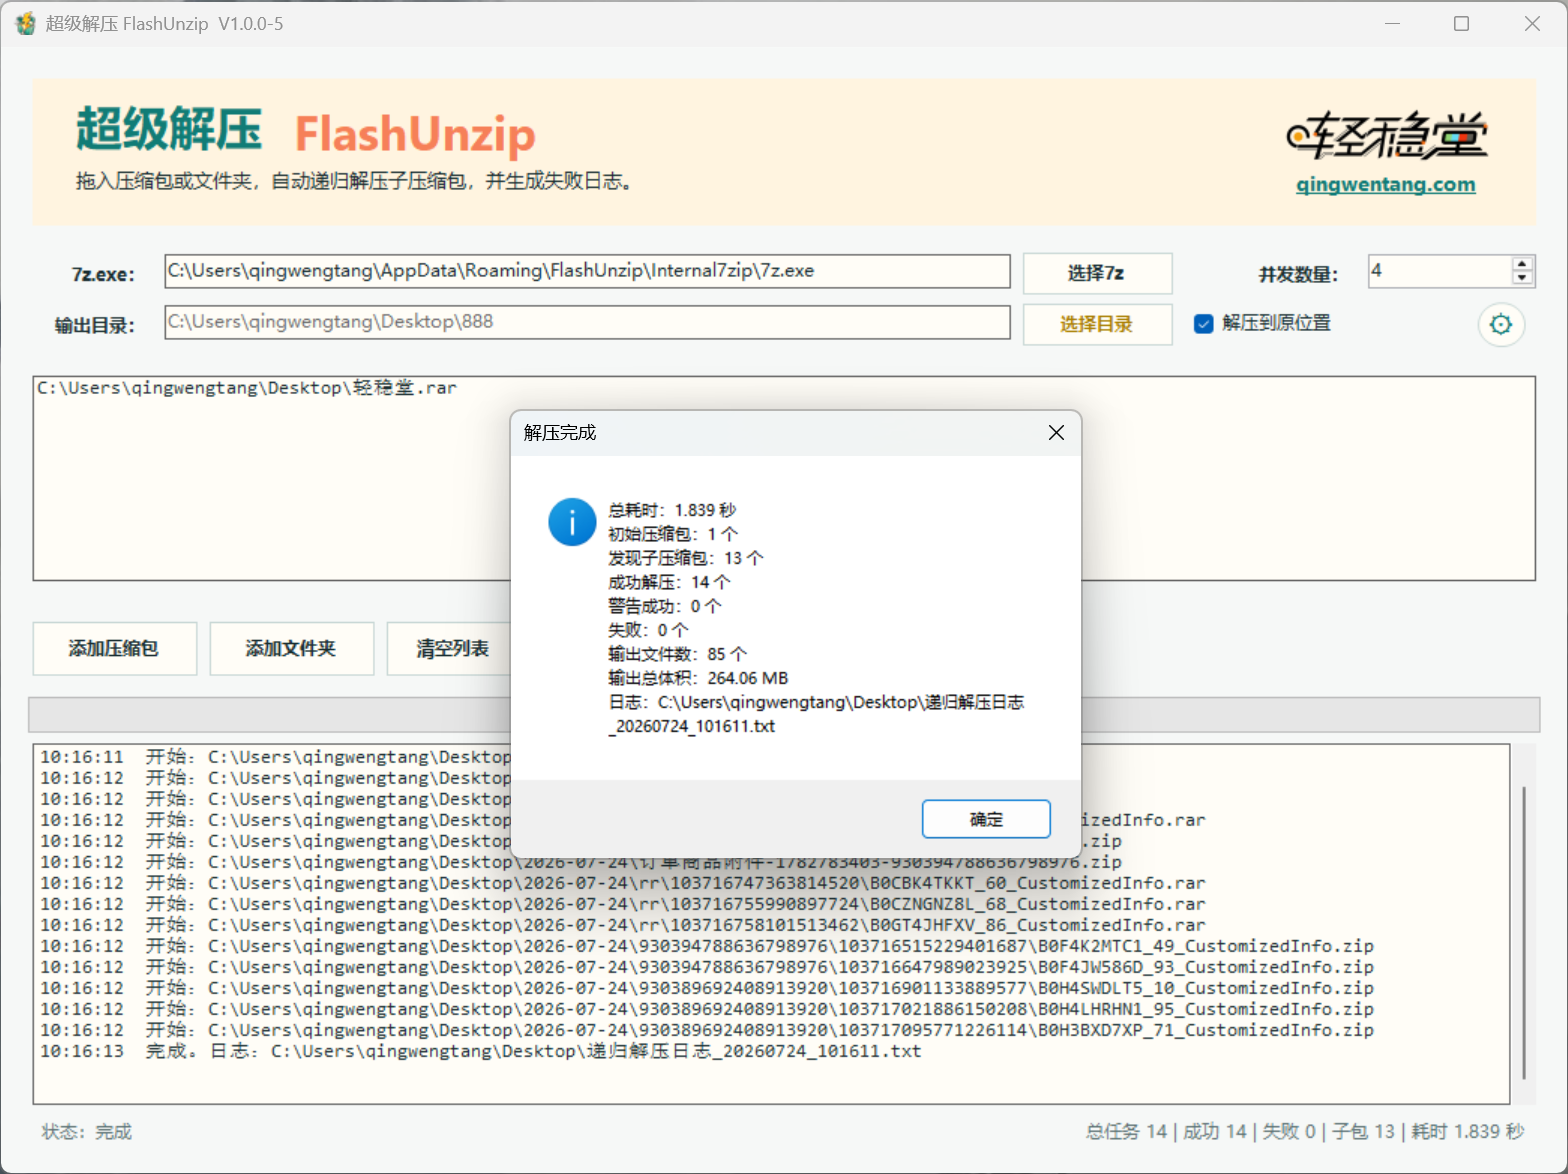Decrease 并发数量 with down arrow
The width and height of the screenshot is (1568, 1174).
1522,278
